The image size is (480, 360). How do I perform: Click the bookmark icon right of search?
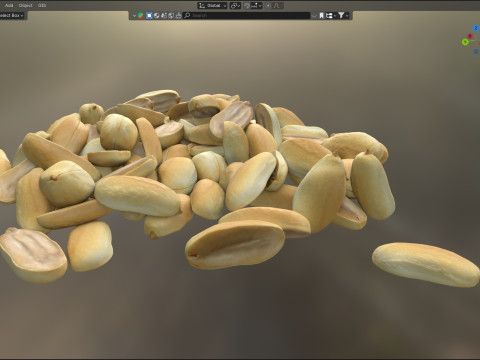(x=321, y=15)
